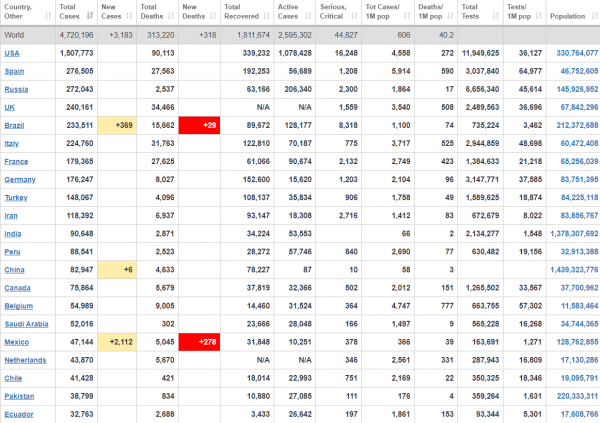Sort the table by New Cases arrows
The image size is (600, 423).
[129, 16]
